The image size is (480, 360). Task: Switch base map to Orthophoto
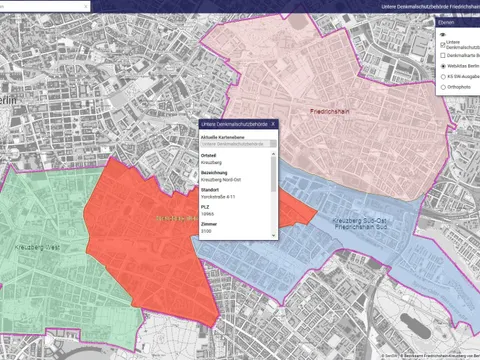click(443, 87)
